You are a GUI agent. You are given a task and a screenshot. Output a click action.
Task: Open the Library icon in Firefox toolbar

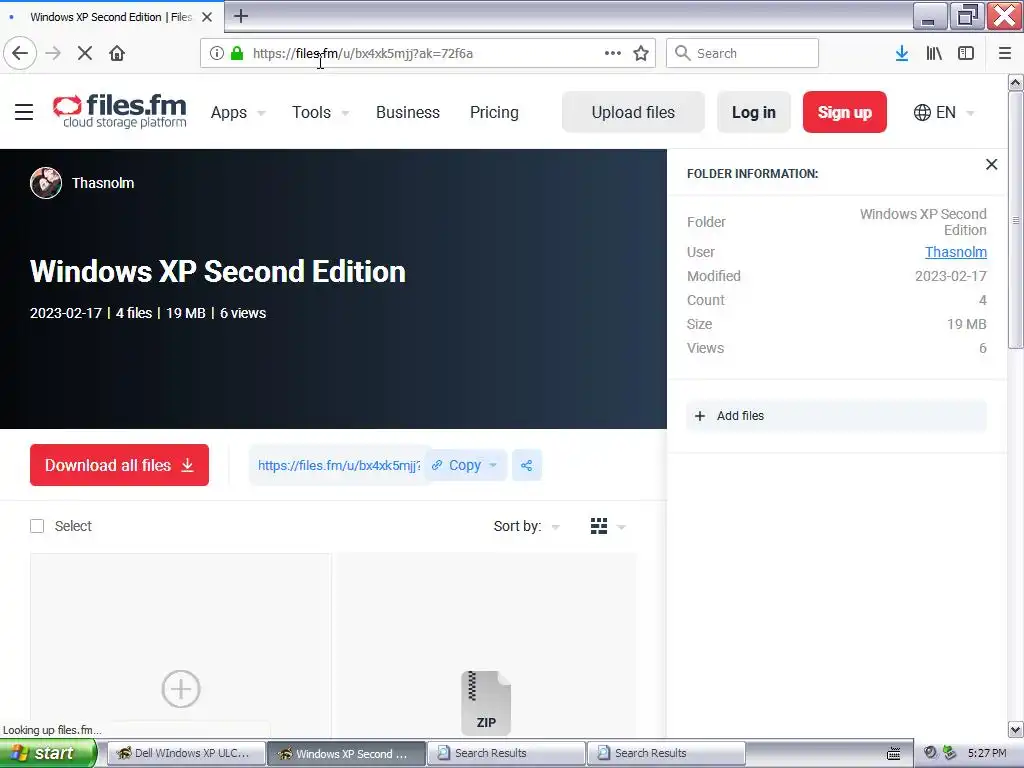(x=934, y=53)
